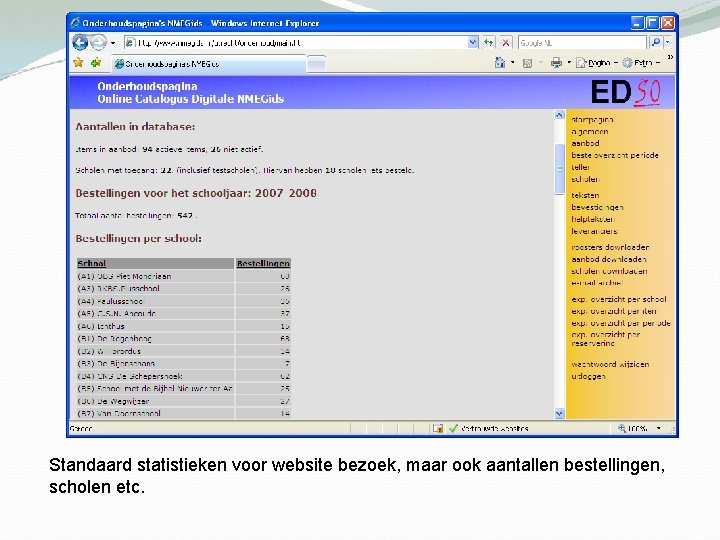Click the Print toolbar icon
720x540 pixels.
[x=556, y=62]
